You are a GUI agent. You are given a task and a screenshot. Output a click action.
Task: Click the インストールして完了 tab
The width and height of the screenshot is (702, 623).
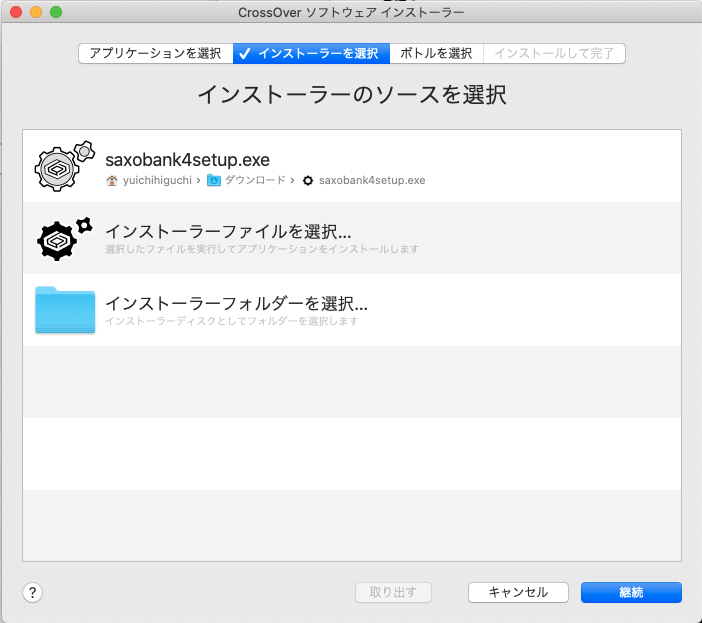[554, 53]
